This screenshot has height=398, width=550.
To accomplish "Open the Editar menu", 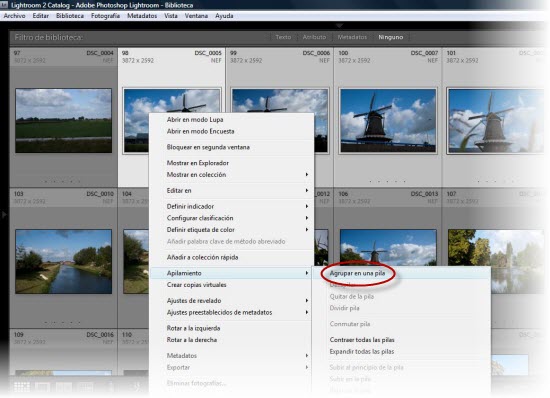I will 41,16.
